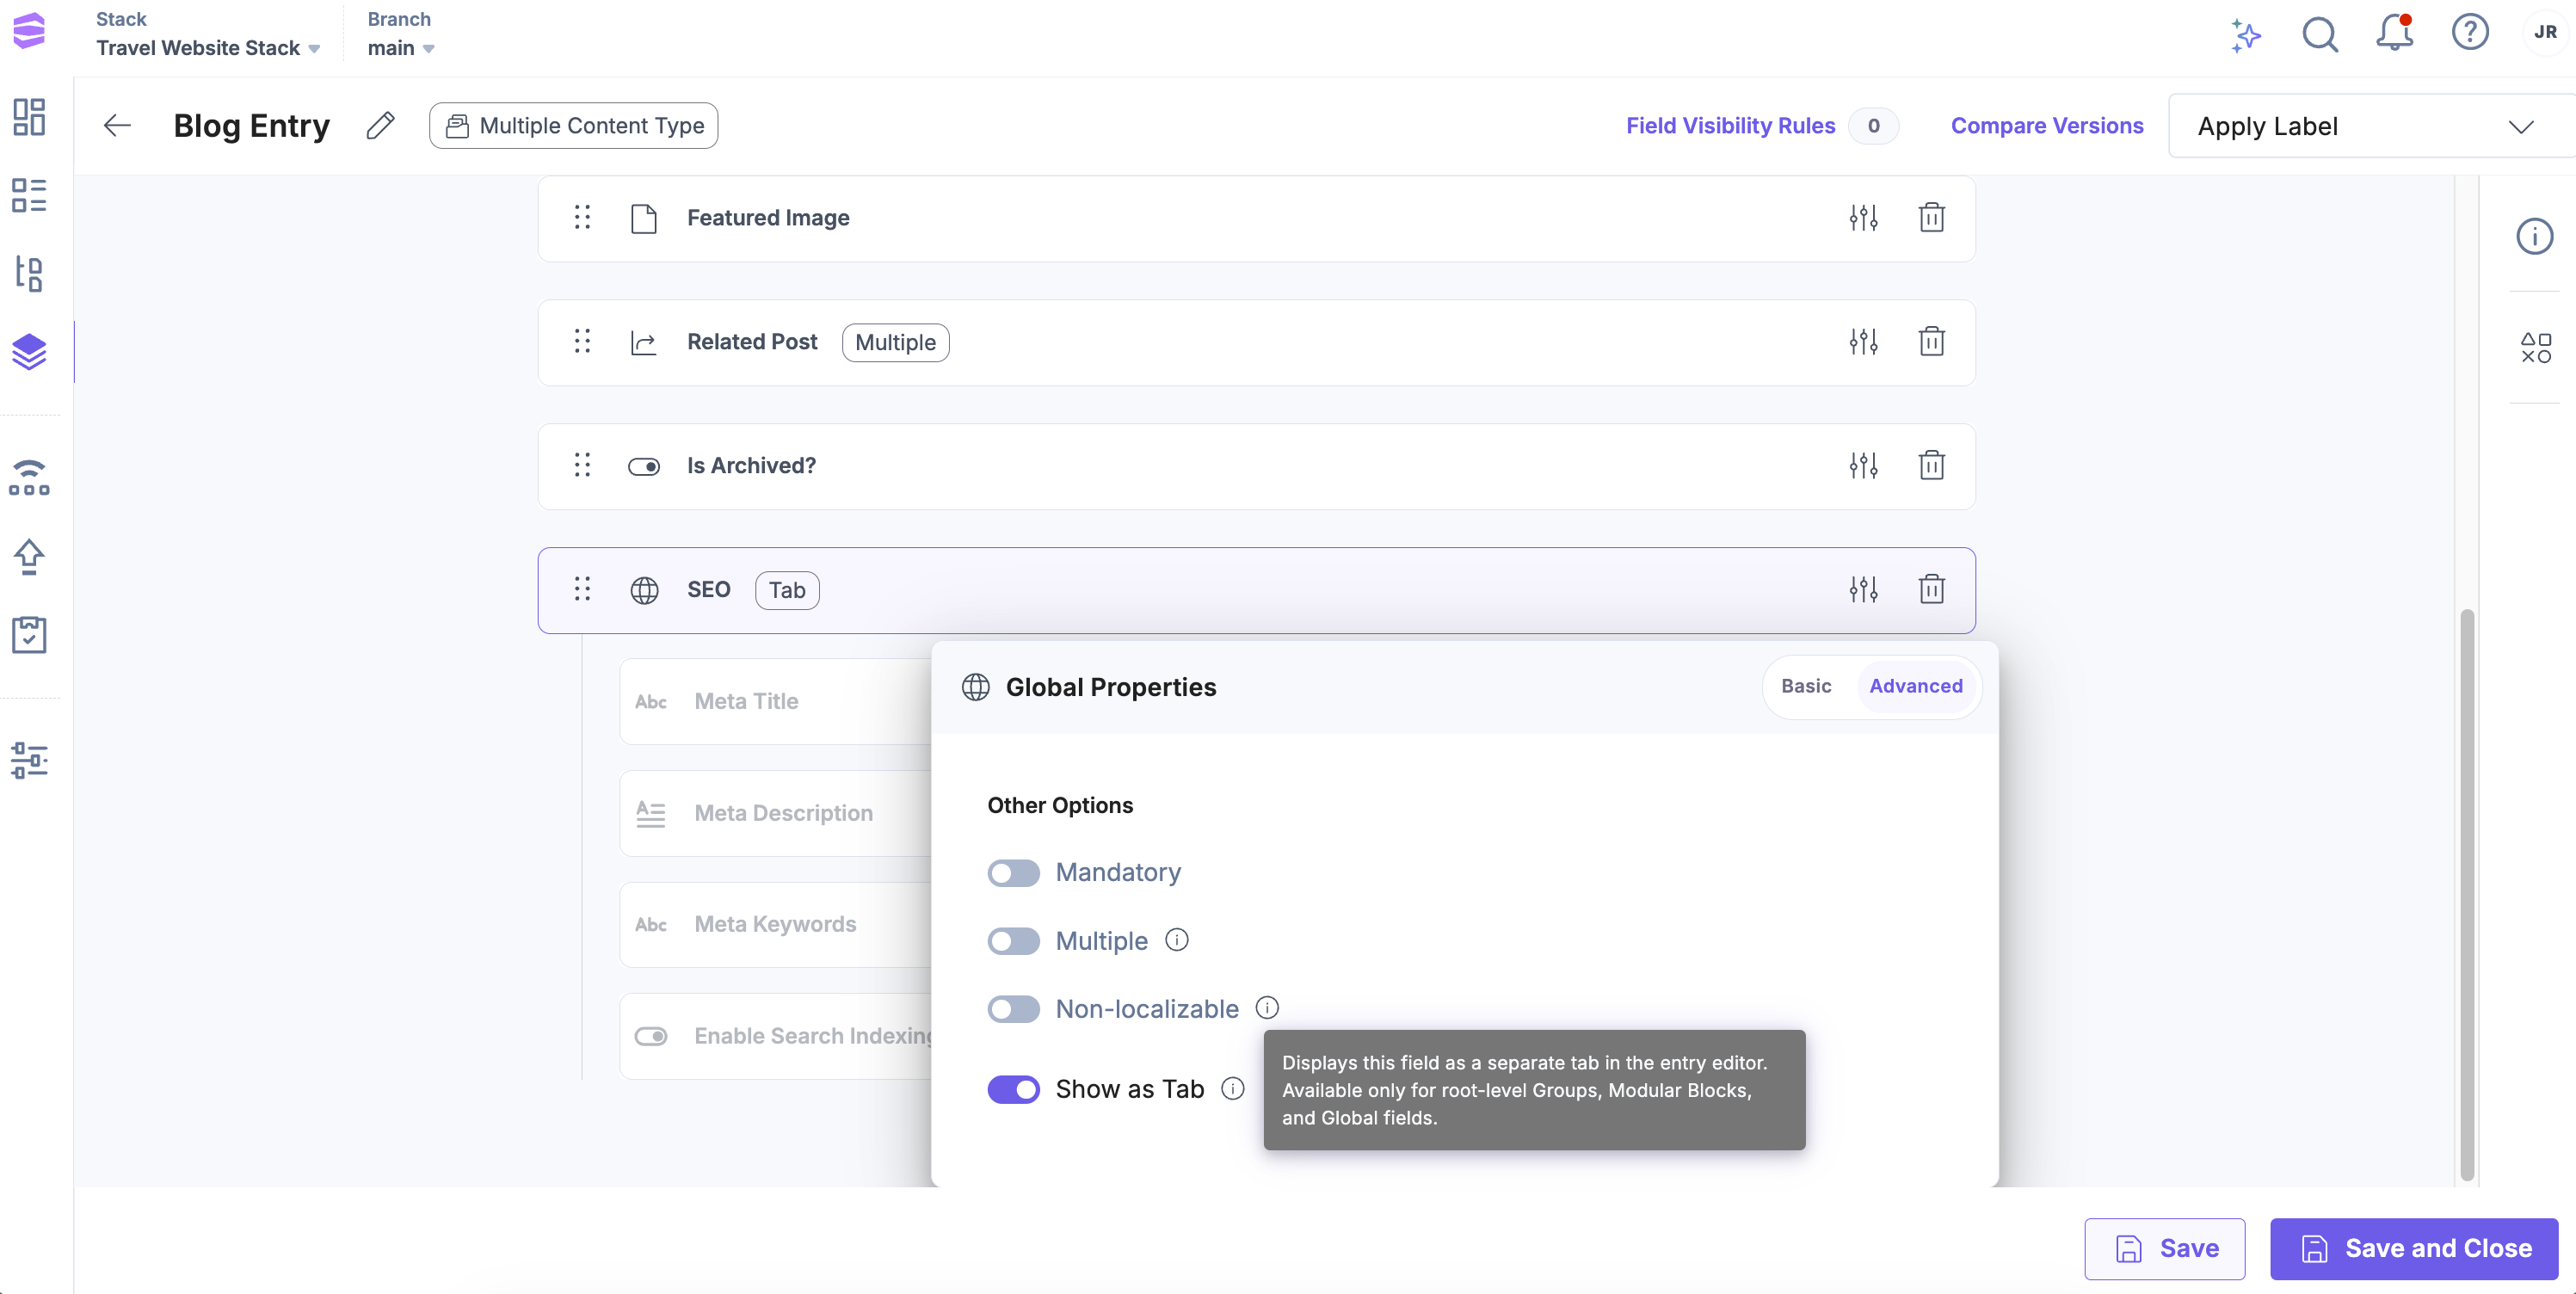Image resolution: width=2576 pixels, height=1294 pixels.
Task: Open Compare Versions link
Action: tap(2046, 126)
